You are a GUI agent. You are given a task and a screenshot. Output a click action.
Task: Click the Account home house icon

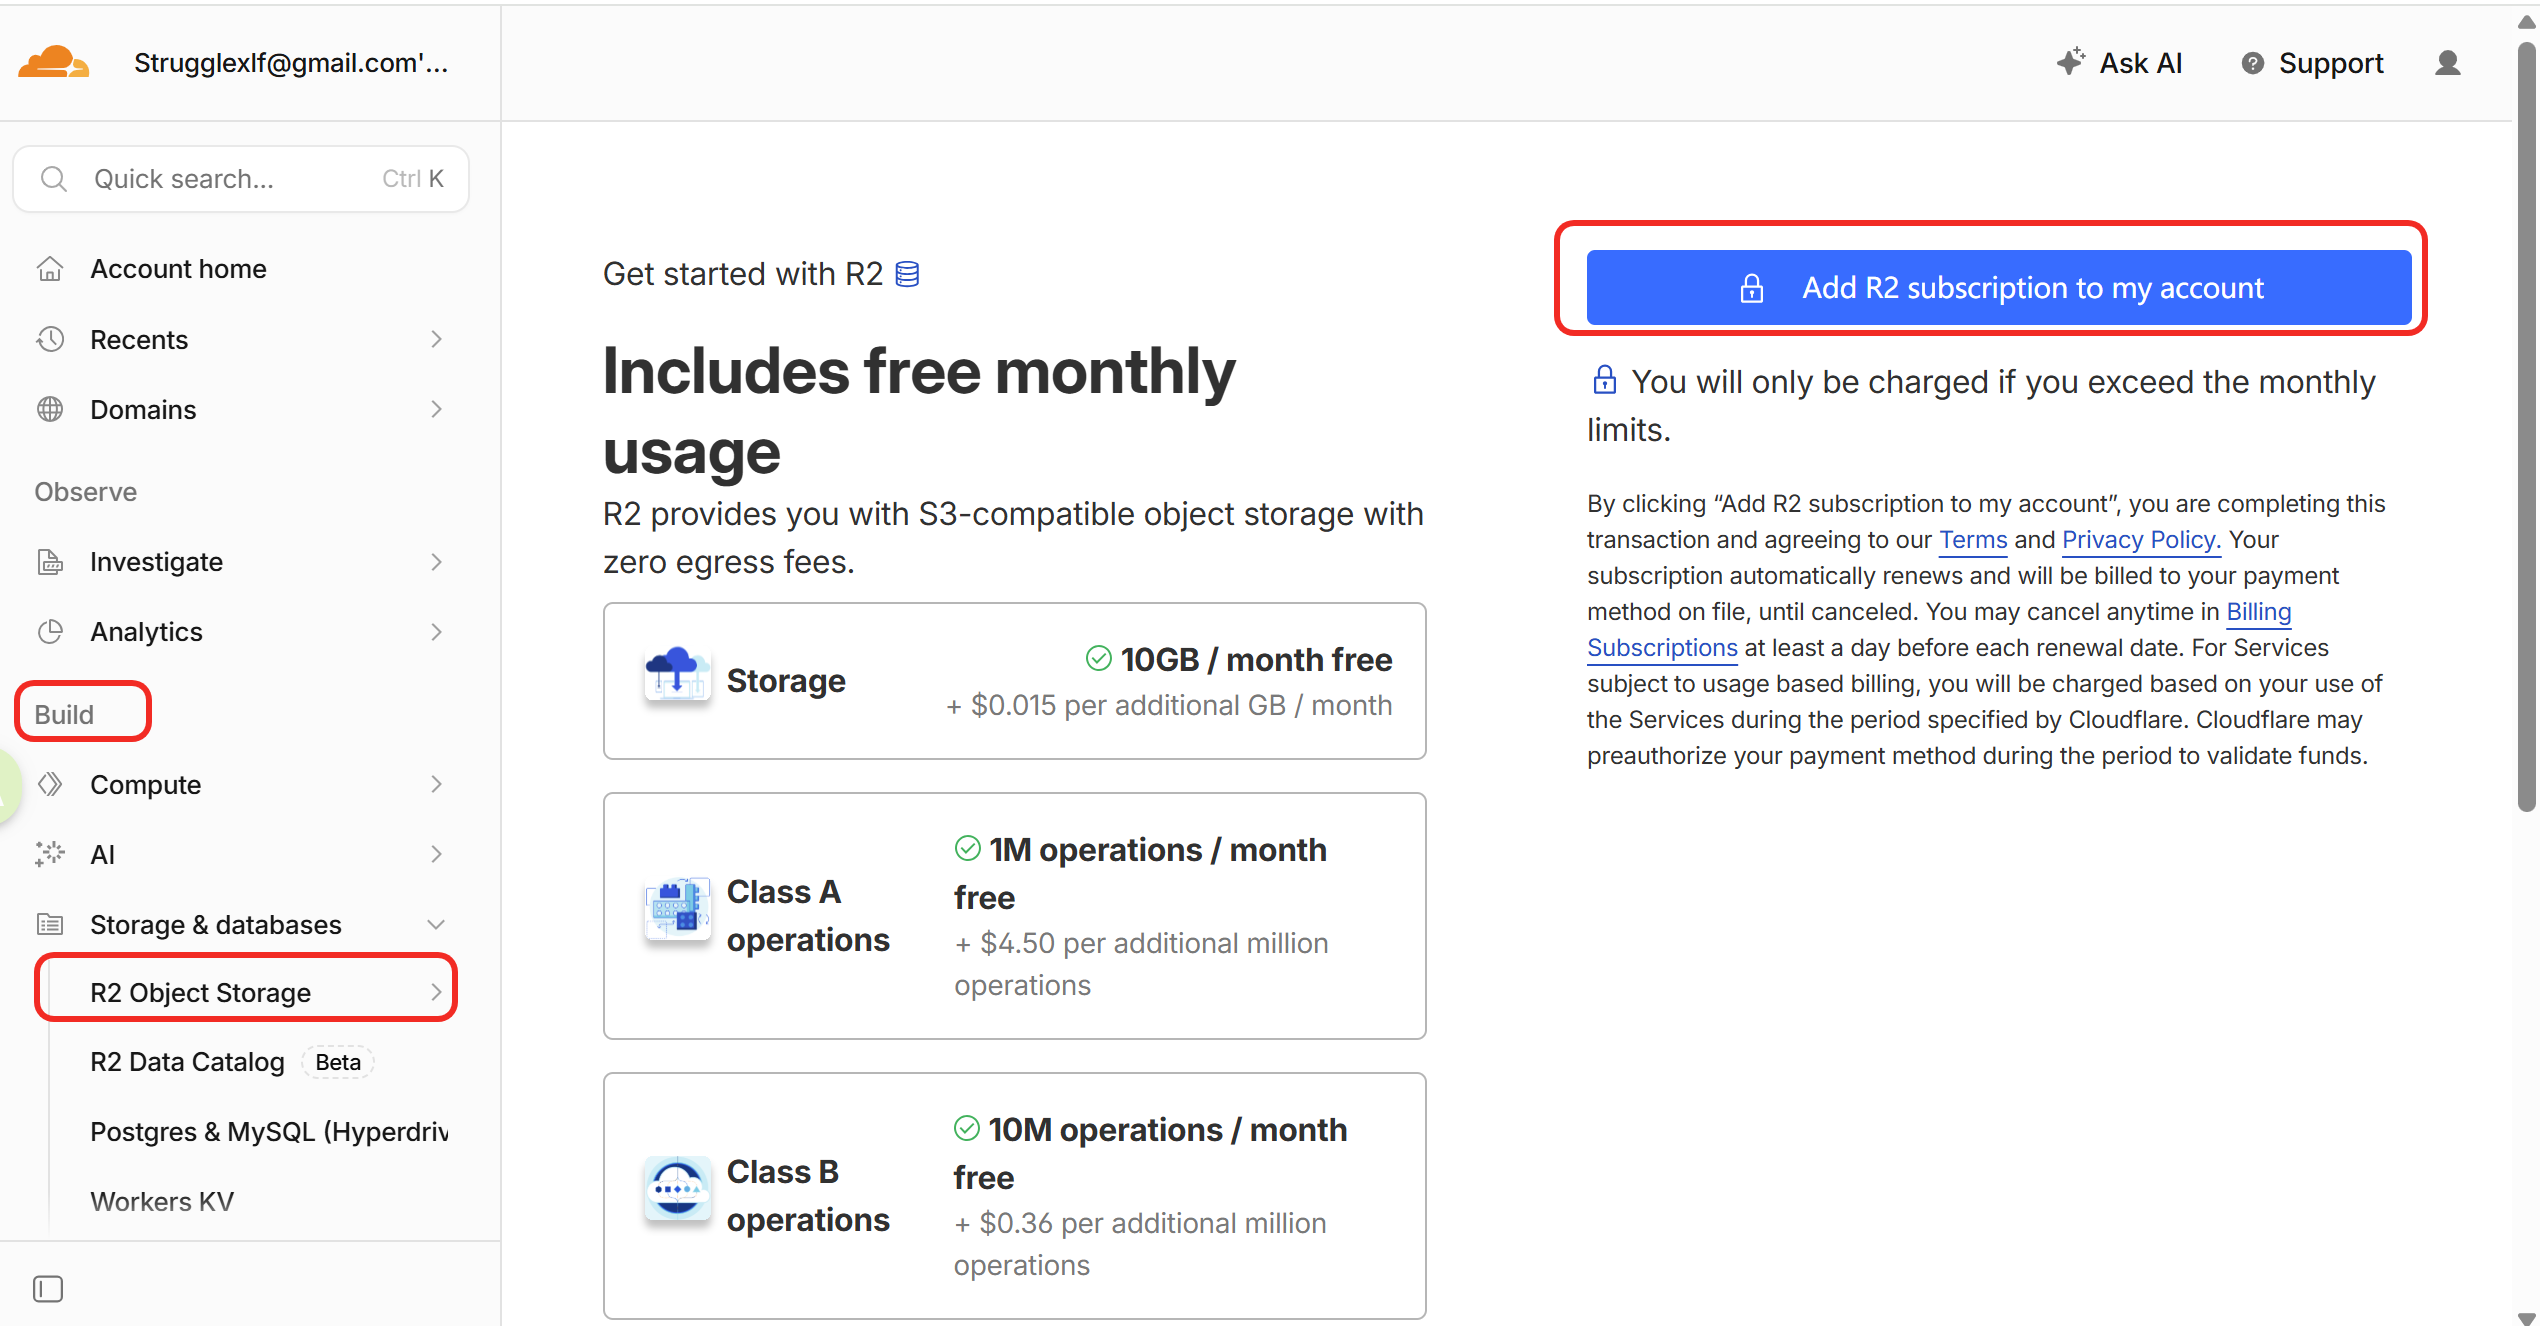50,269
